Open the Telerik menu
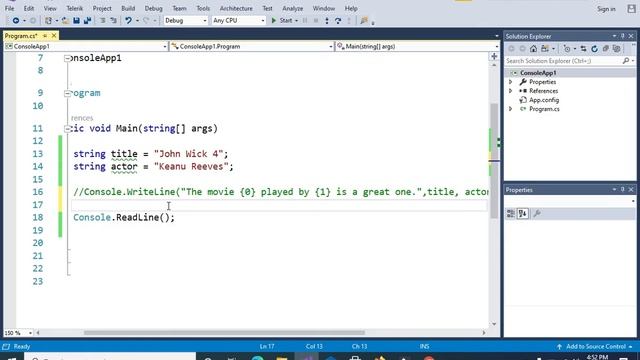The height and width of the screenshot is (360, 640). point(75,8)
